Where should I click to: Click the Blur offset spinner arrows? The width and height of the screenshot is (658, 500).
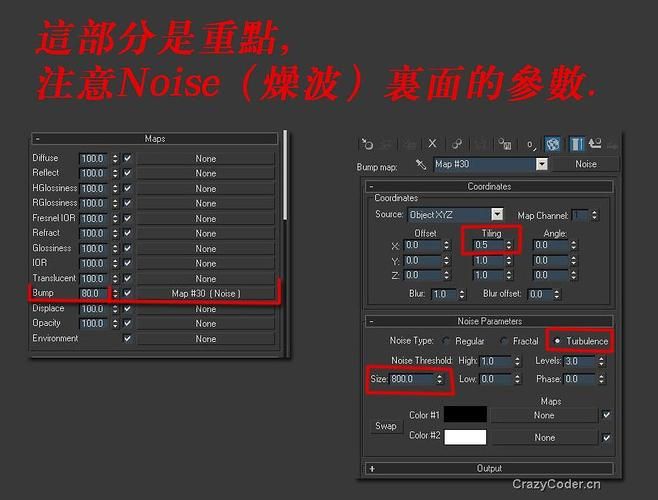pos(556,294)
